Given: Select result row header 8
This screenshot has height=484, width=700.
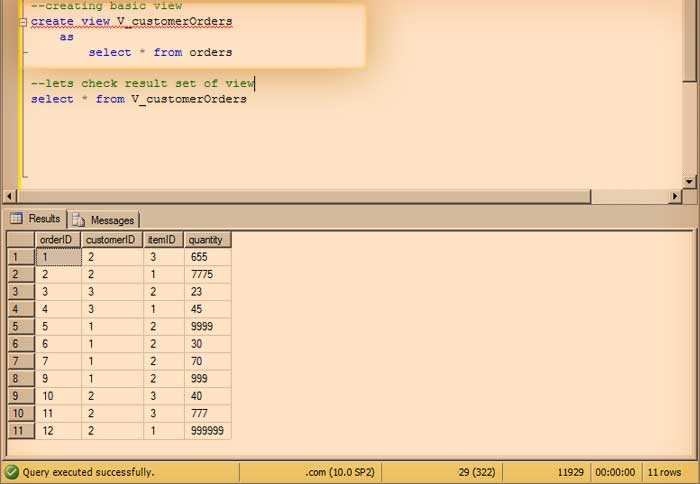Looking at the screenshot, I should click(21, 379).
